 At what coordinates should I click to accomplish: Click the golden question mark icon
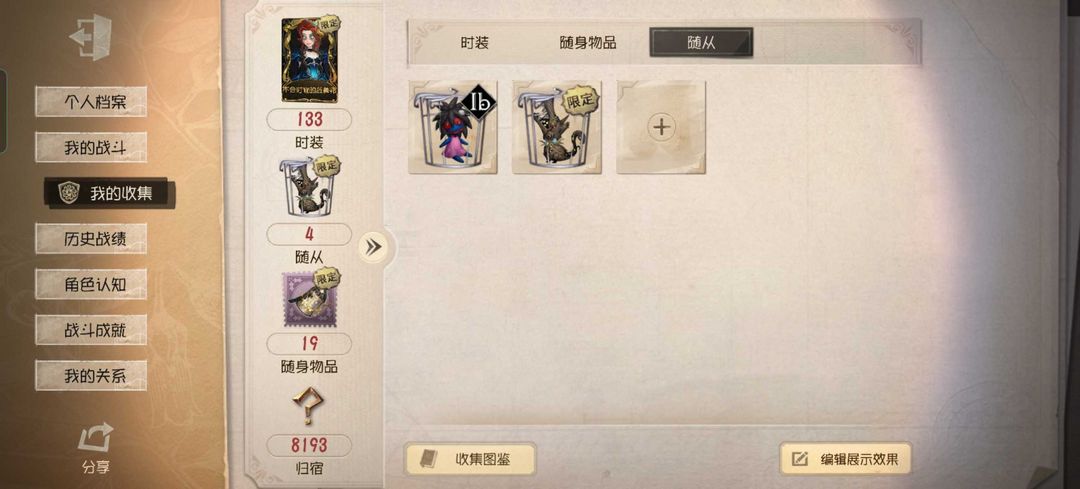[308, 407]
